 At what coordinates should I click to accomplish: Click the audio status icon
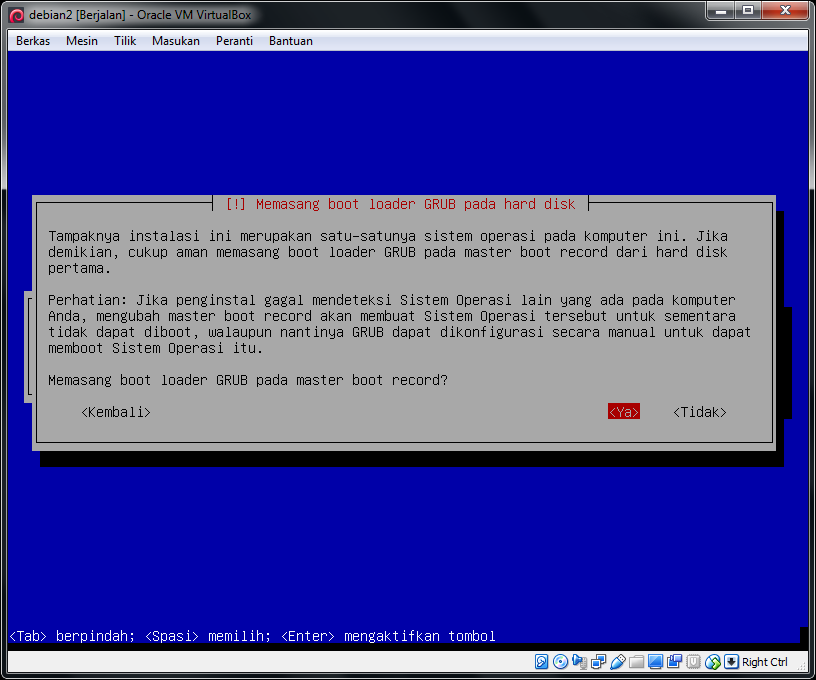[x=579, y=662]
